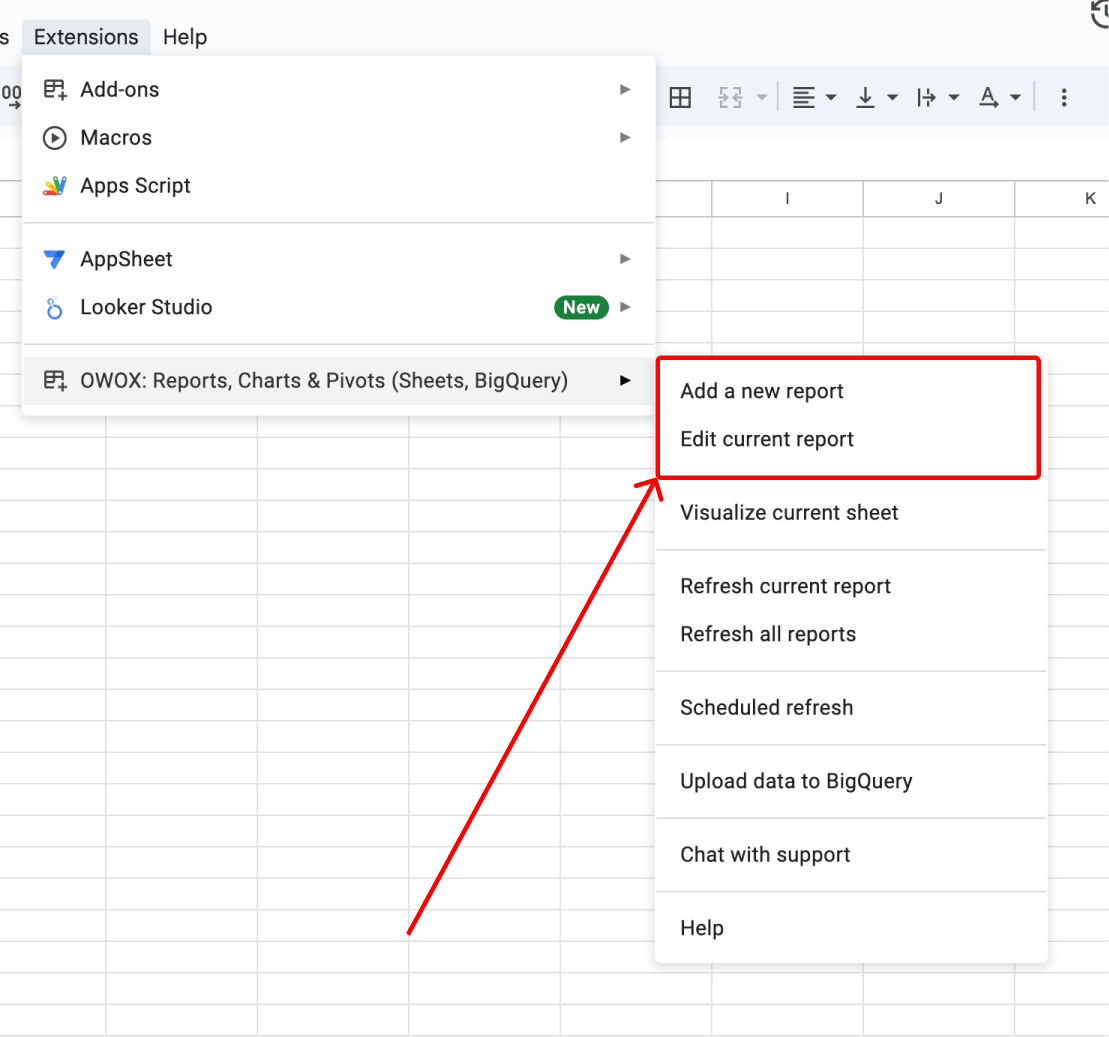This screenshot has height=1037, width=1109.
Task: Open the three-dot More toolbar menu
Action: [x=1064, y=98]
